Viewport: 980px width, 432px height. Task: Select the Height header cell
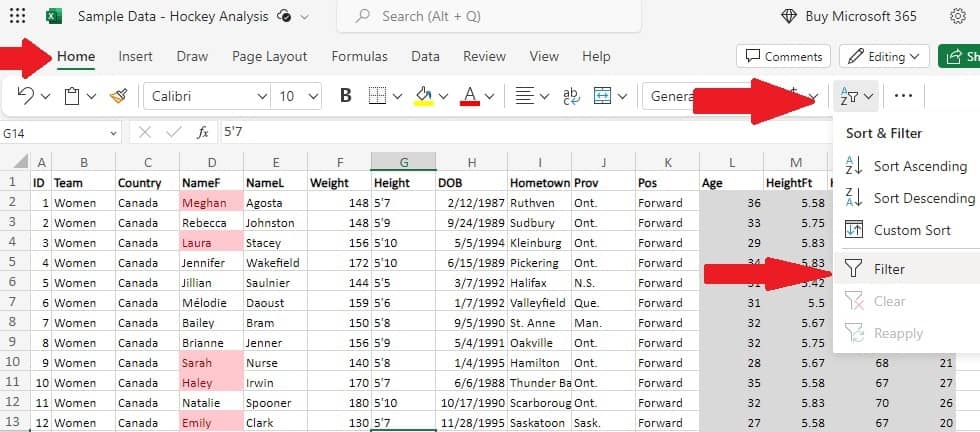(404, 183)
